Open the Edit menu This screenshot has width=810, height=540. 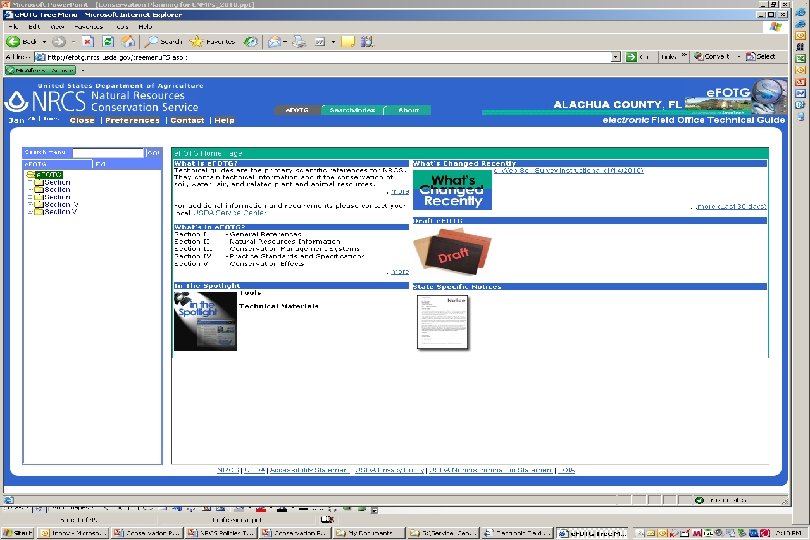tap(34, 27)
